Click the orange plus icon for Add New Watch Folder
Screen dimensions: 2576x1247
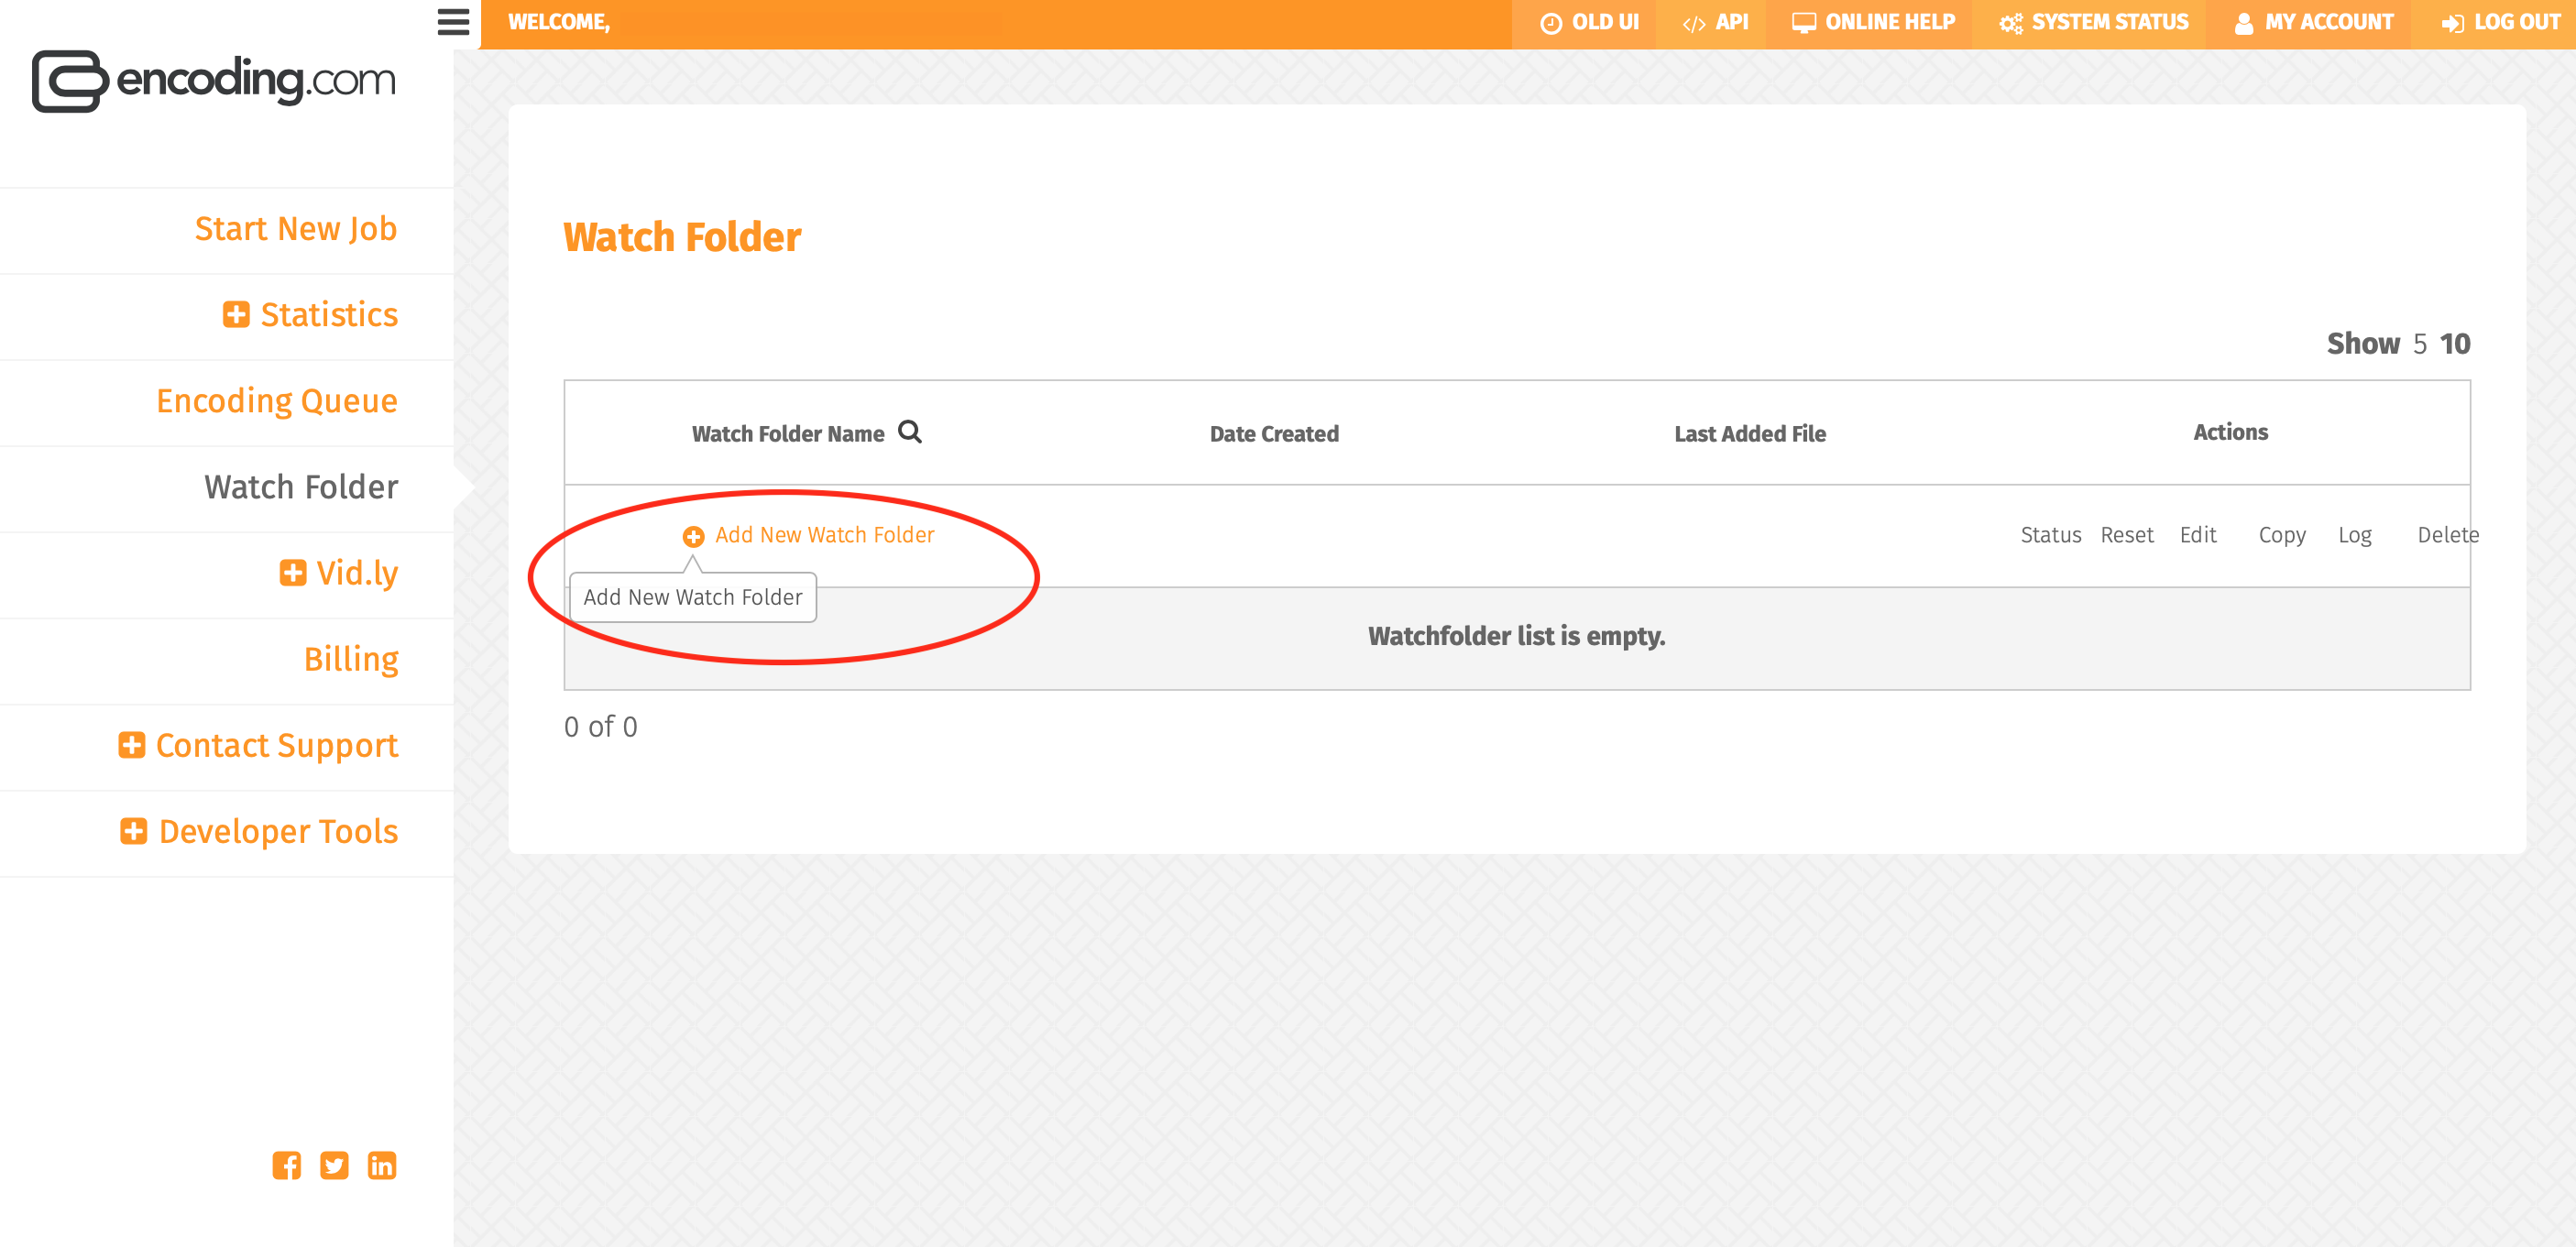pyautogui.click(x=693, y=536)
